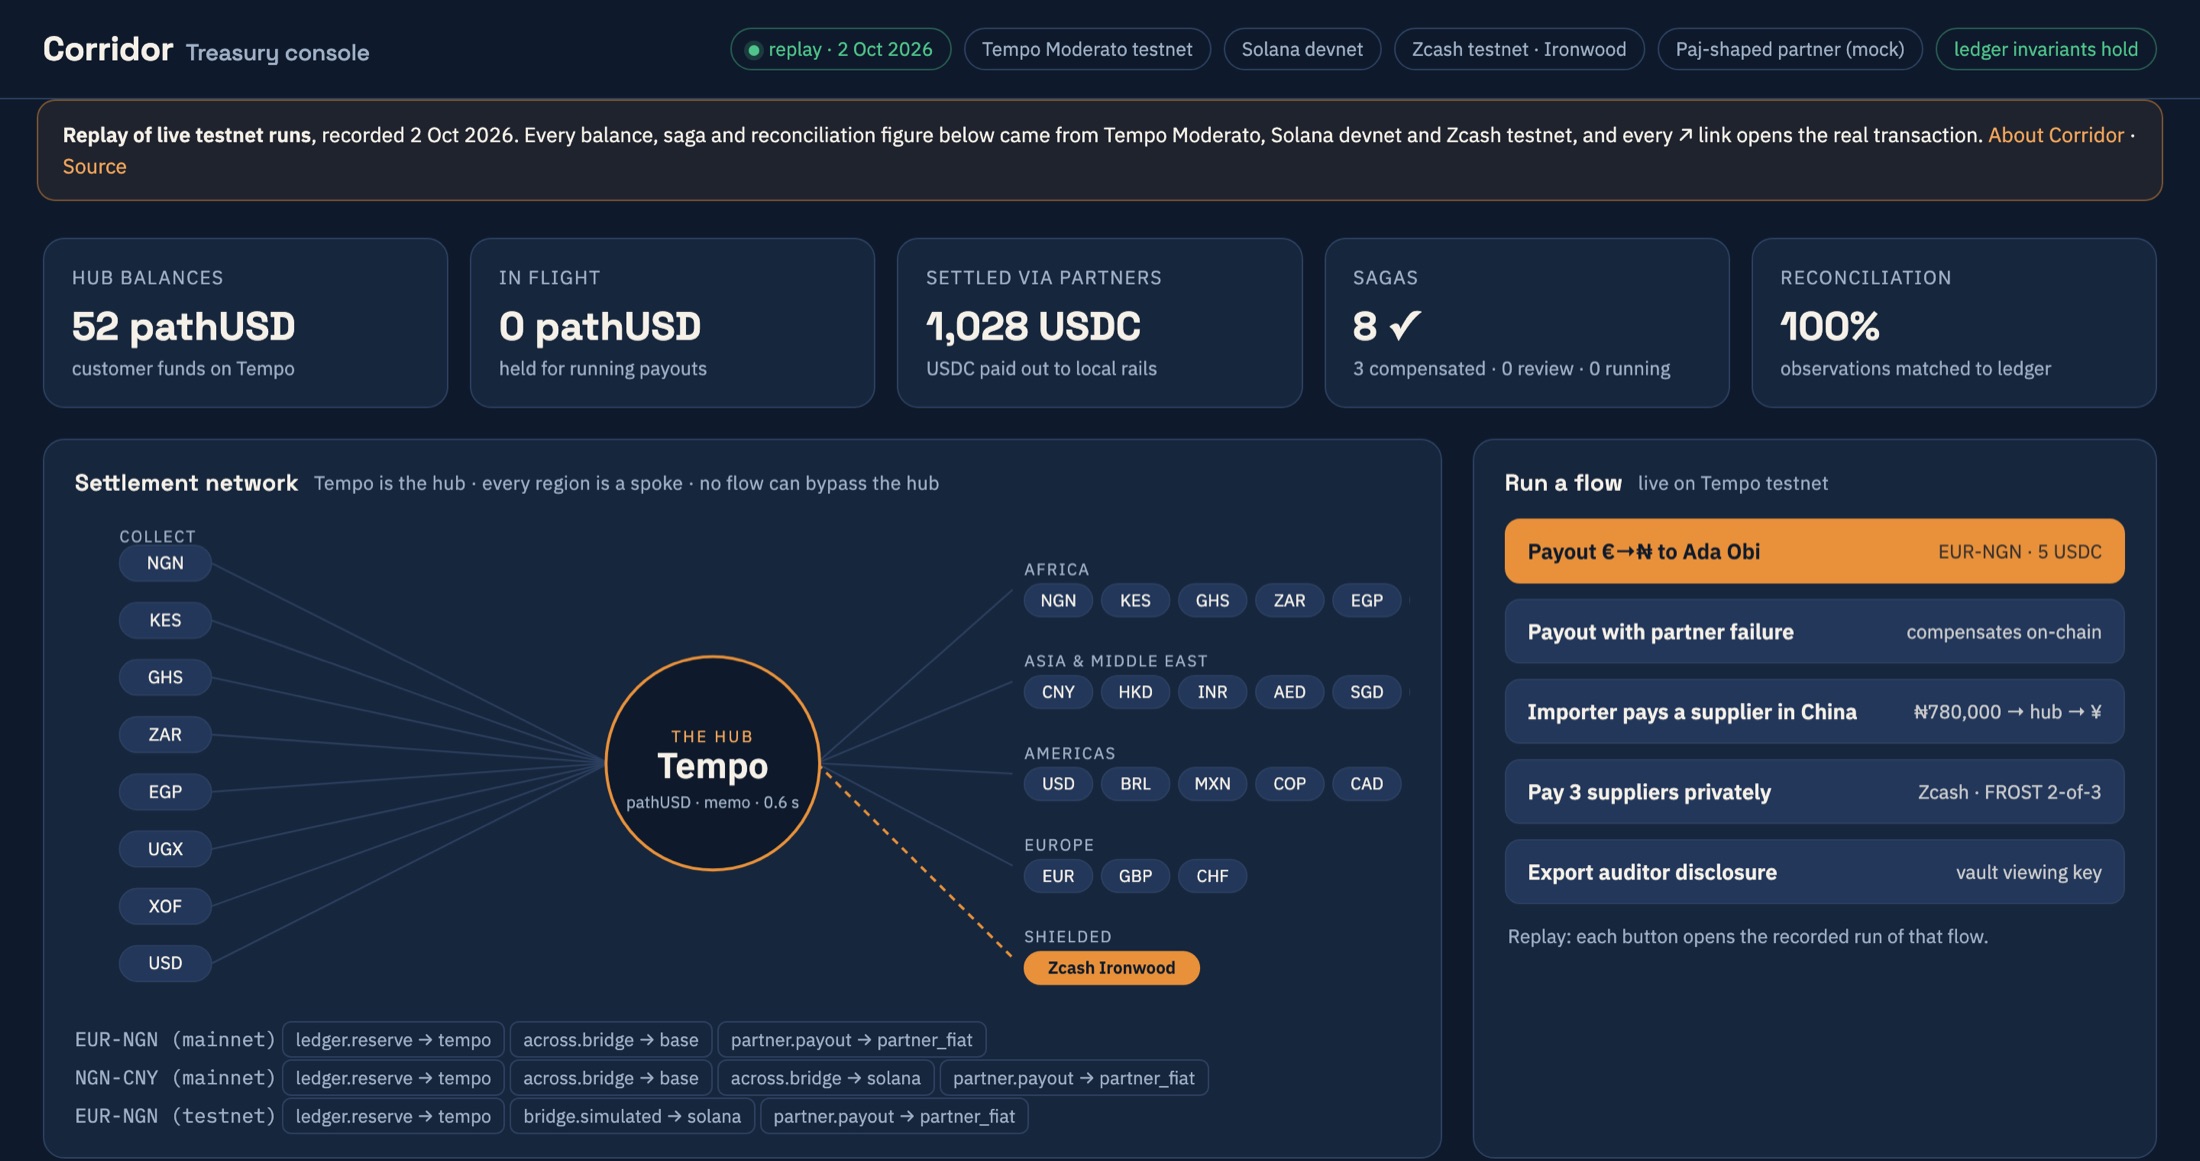Click the Corridor logo title
The image size is (2200, 1161).
coord(108,49)
